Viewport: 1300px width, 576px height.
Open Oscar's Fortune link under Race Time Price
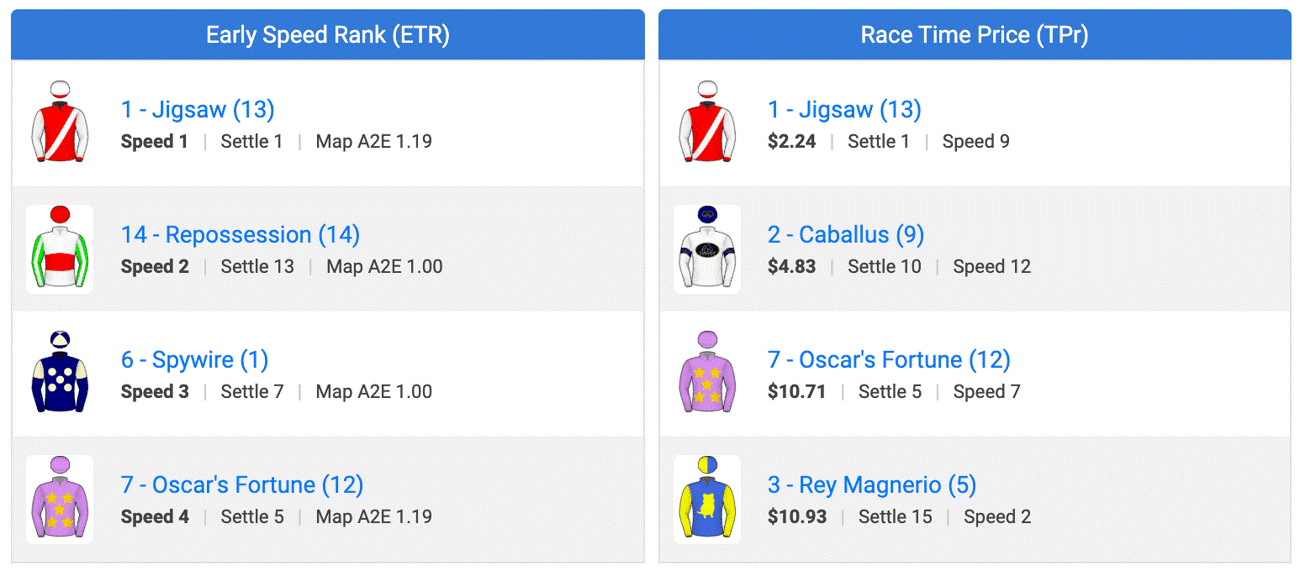coord(888,360)
